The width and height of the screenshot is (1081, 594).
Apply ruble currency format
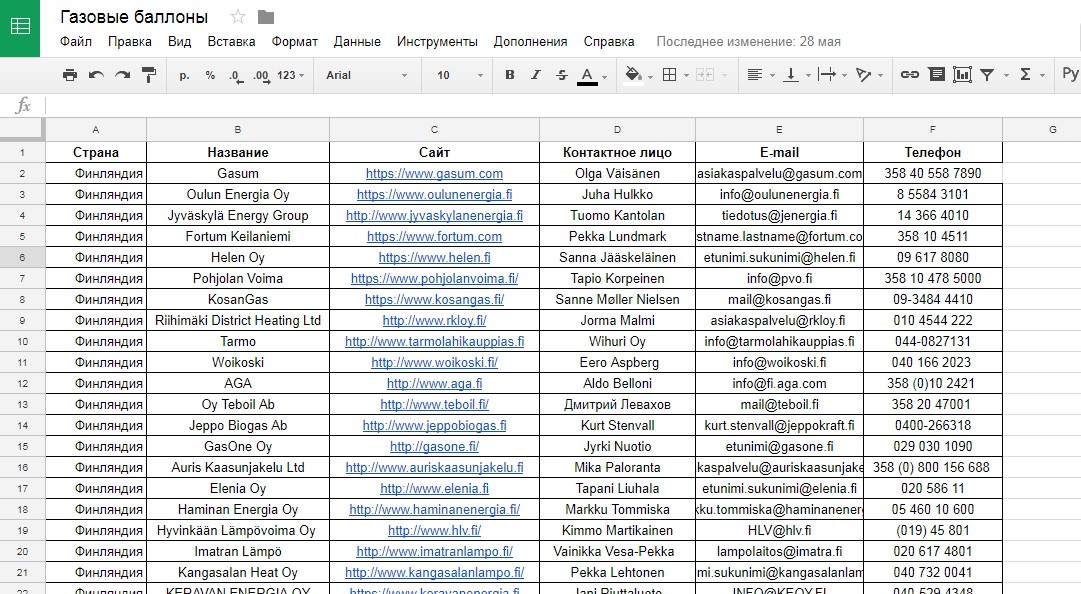click(184, 75)
